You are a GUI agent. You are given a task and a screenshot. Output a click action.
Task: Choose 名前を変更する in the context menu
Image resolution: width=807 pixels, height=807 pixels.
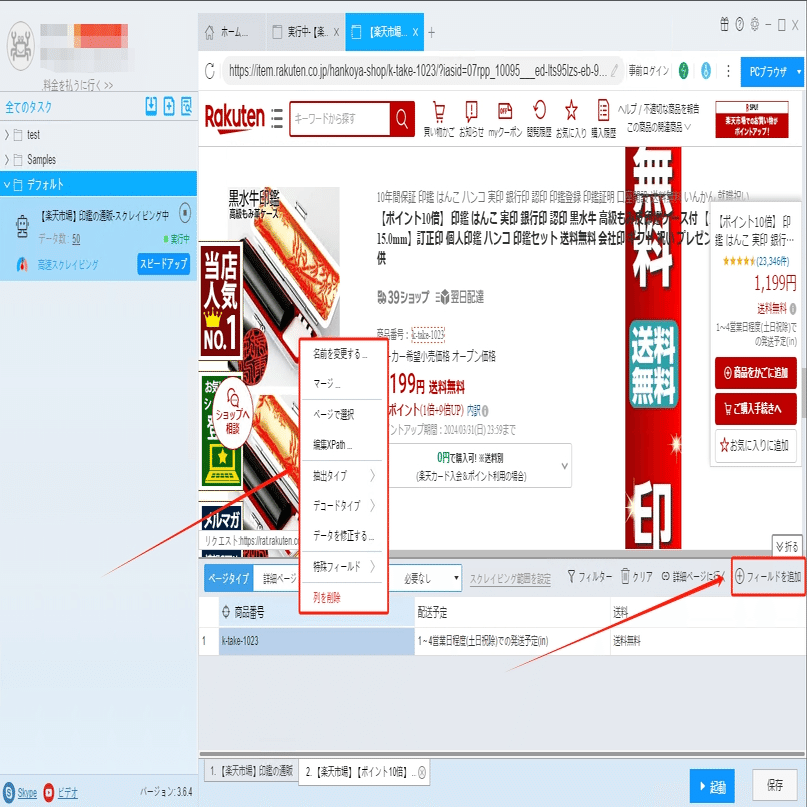pyautogui.click(x=340, y=354)
